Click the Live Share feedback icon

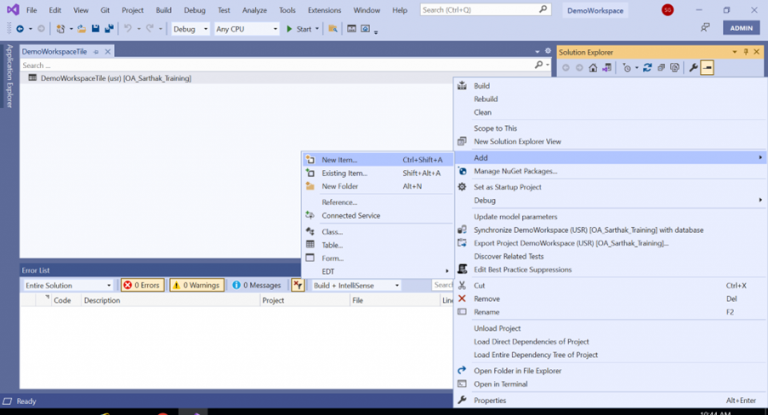click(705, 28)
